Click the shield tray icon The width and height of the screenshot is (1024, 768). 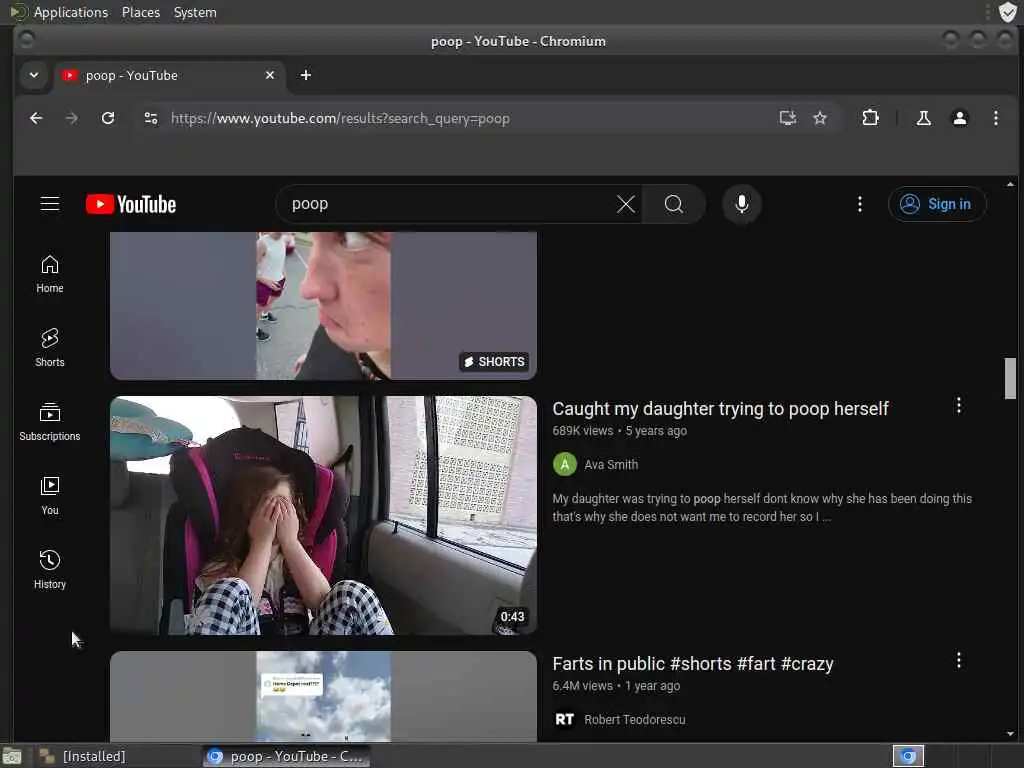1008,12
